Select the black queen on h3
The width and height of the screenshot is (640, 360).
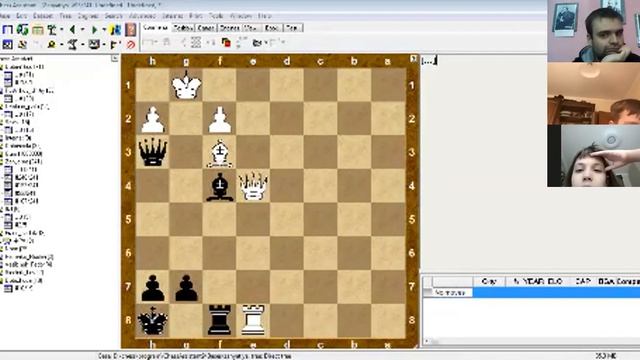coord(153,152)
